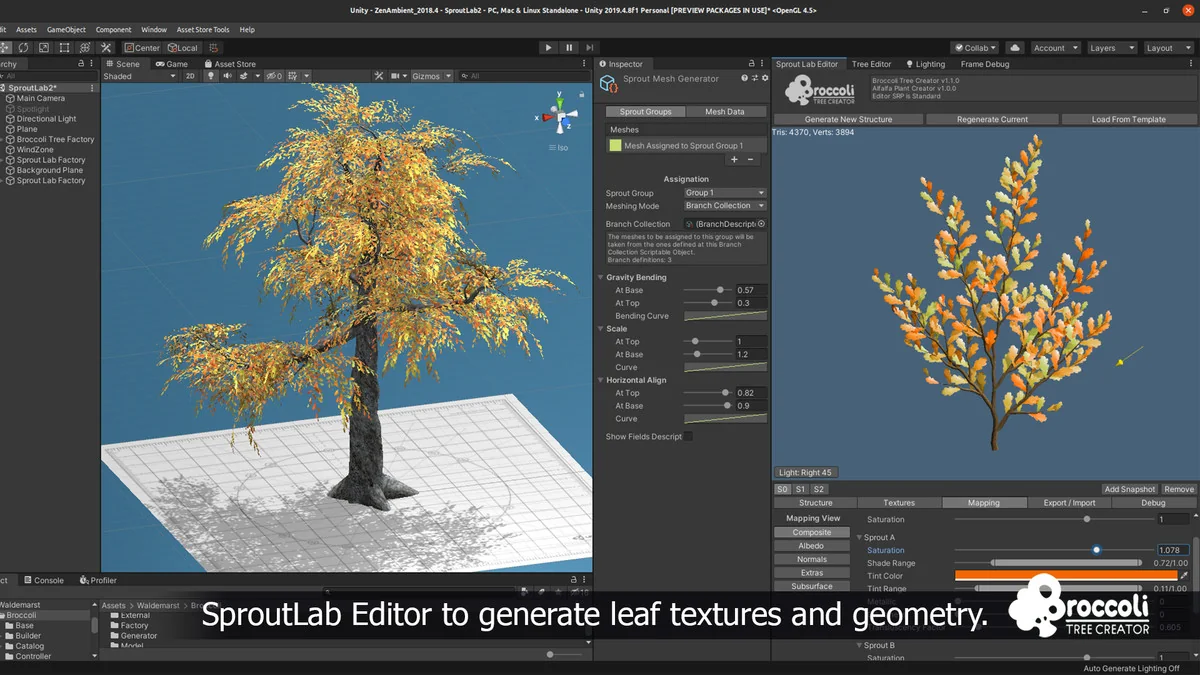The image size is (1200, 675).
Task: Switch to the Tree Editor tab
Action: [870, 63]
